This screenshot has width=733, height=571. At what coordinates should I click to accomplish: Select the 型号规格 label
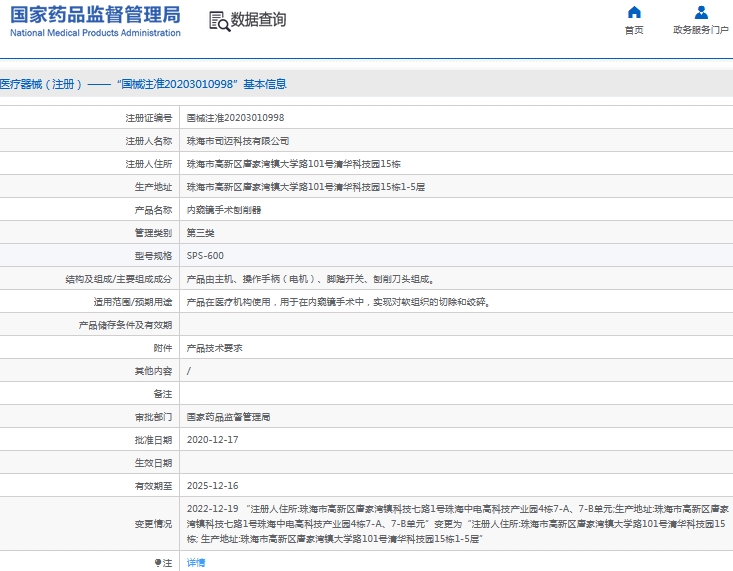[x=153, y=256]
